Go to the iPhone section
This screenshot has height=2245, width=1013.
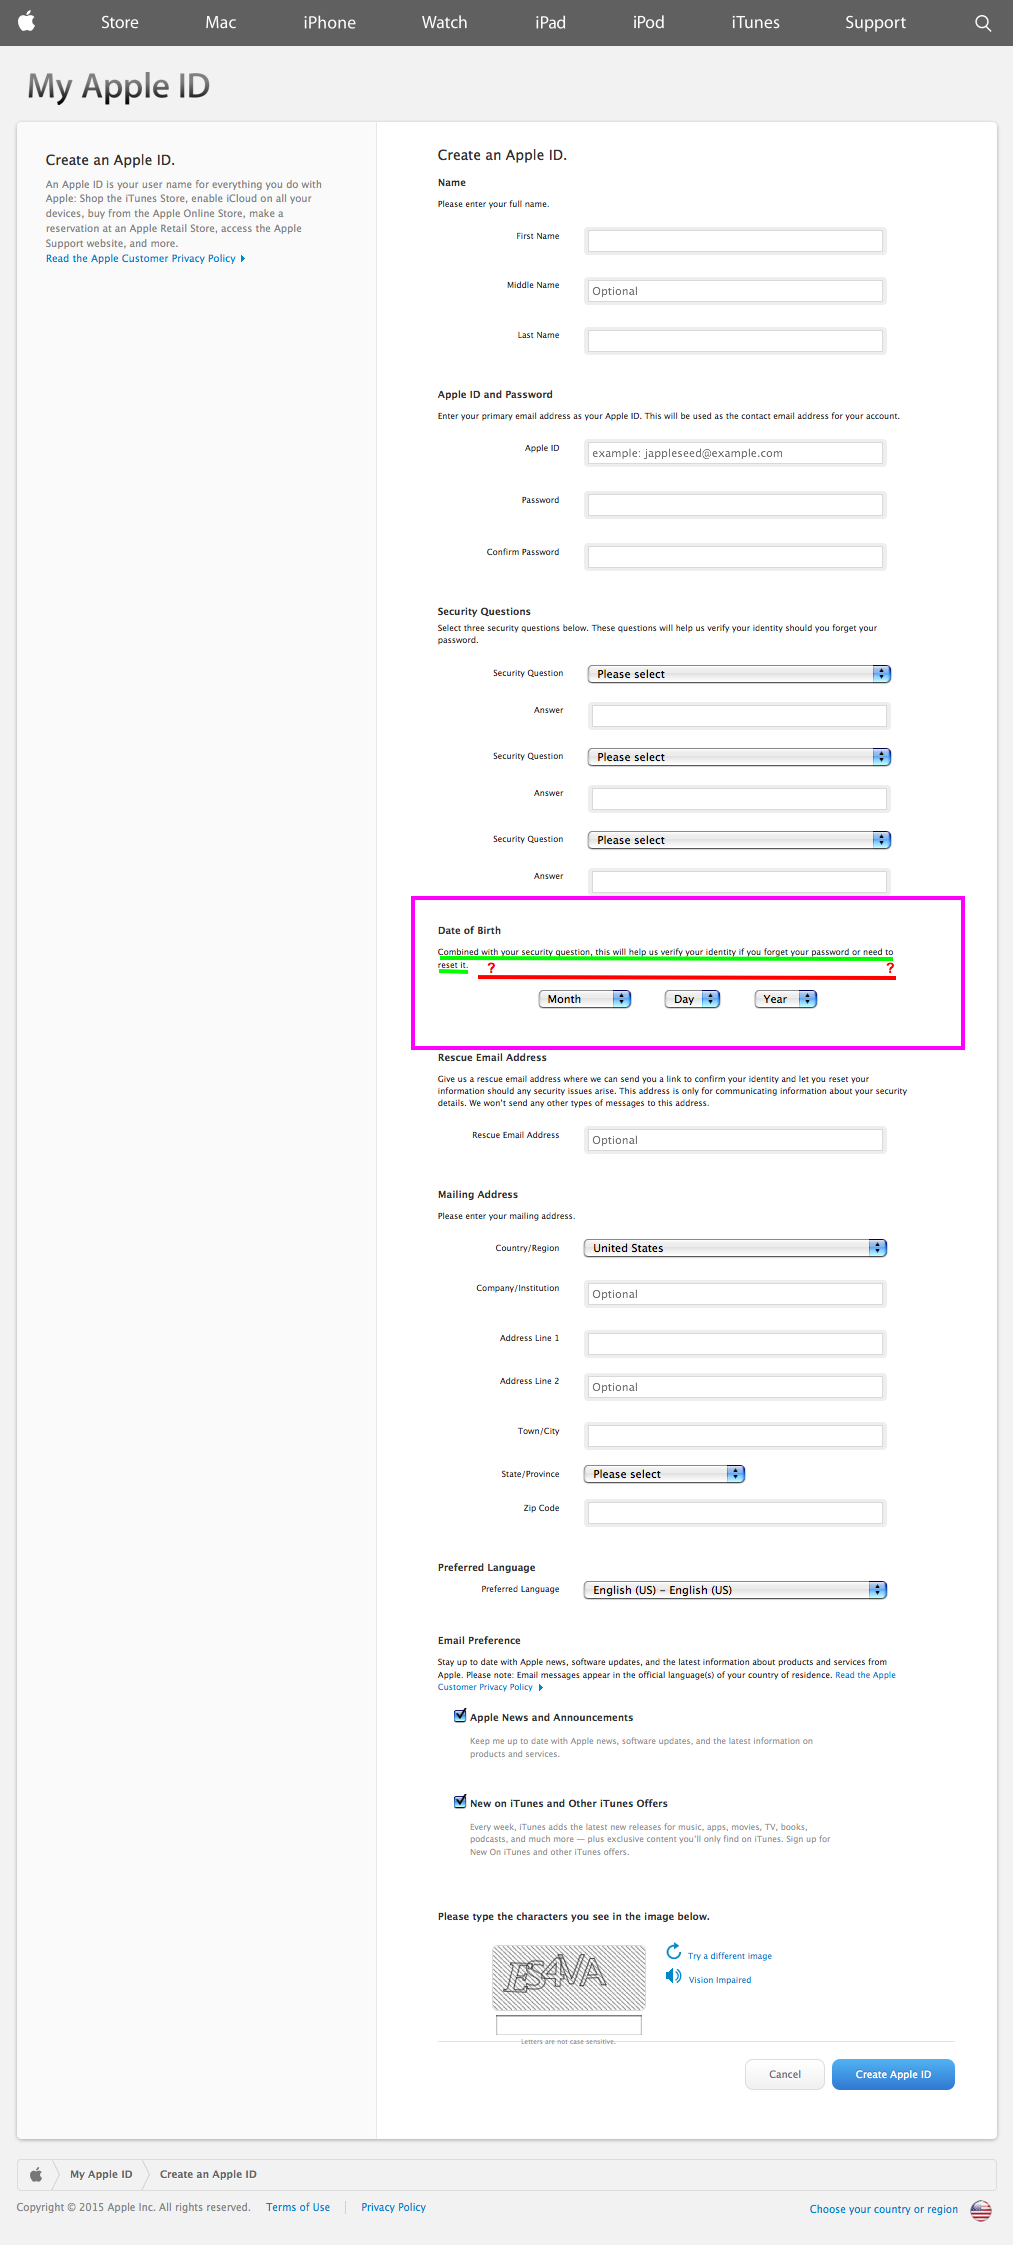click(x=330, y=22)
